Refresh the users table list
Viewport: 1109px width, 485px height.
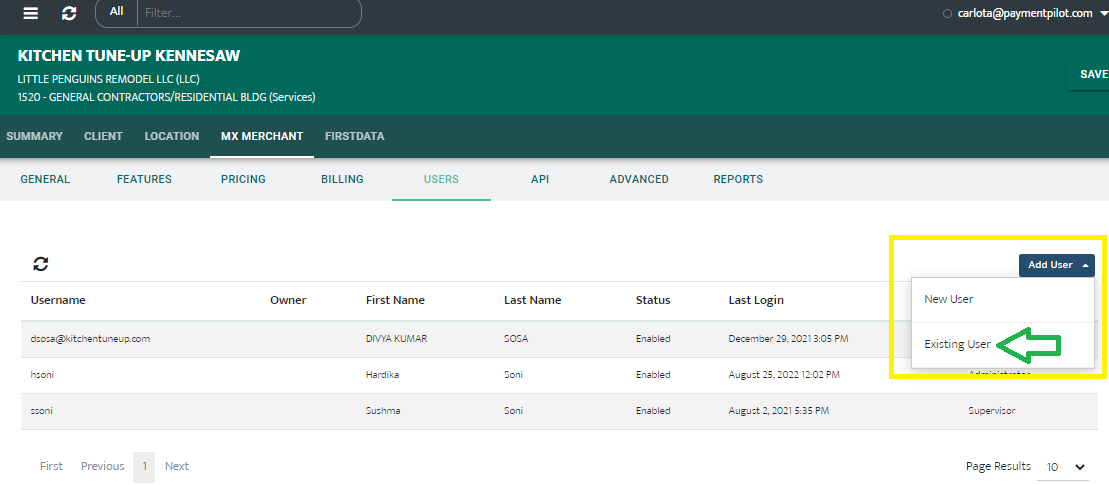pos(41,264)
